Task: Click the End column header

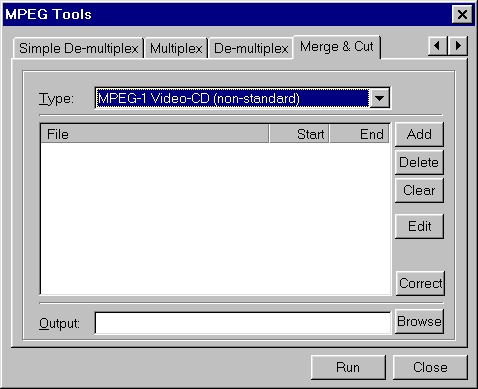Action: coord(359,134)
